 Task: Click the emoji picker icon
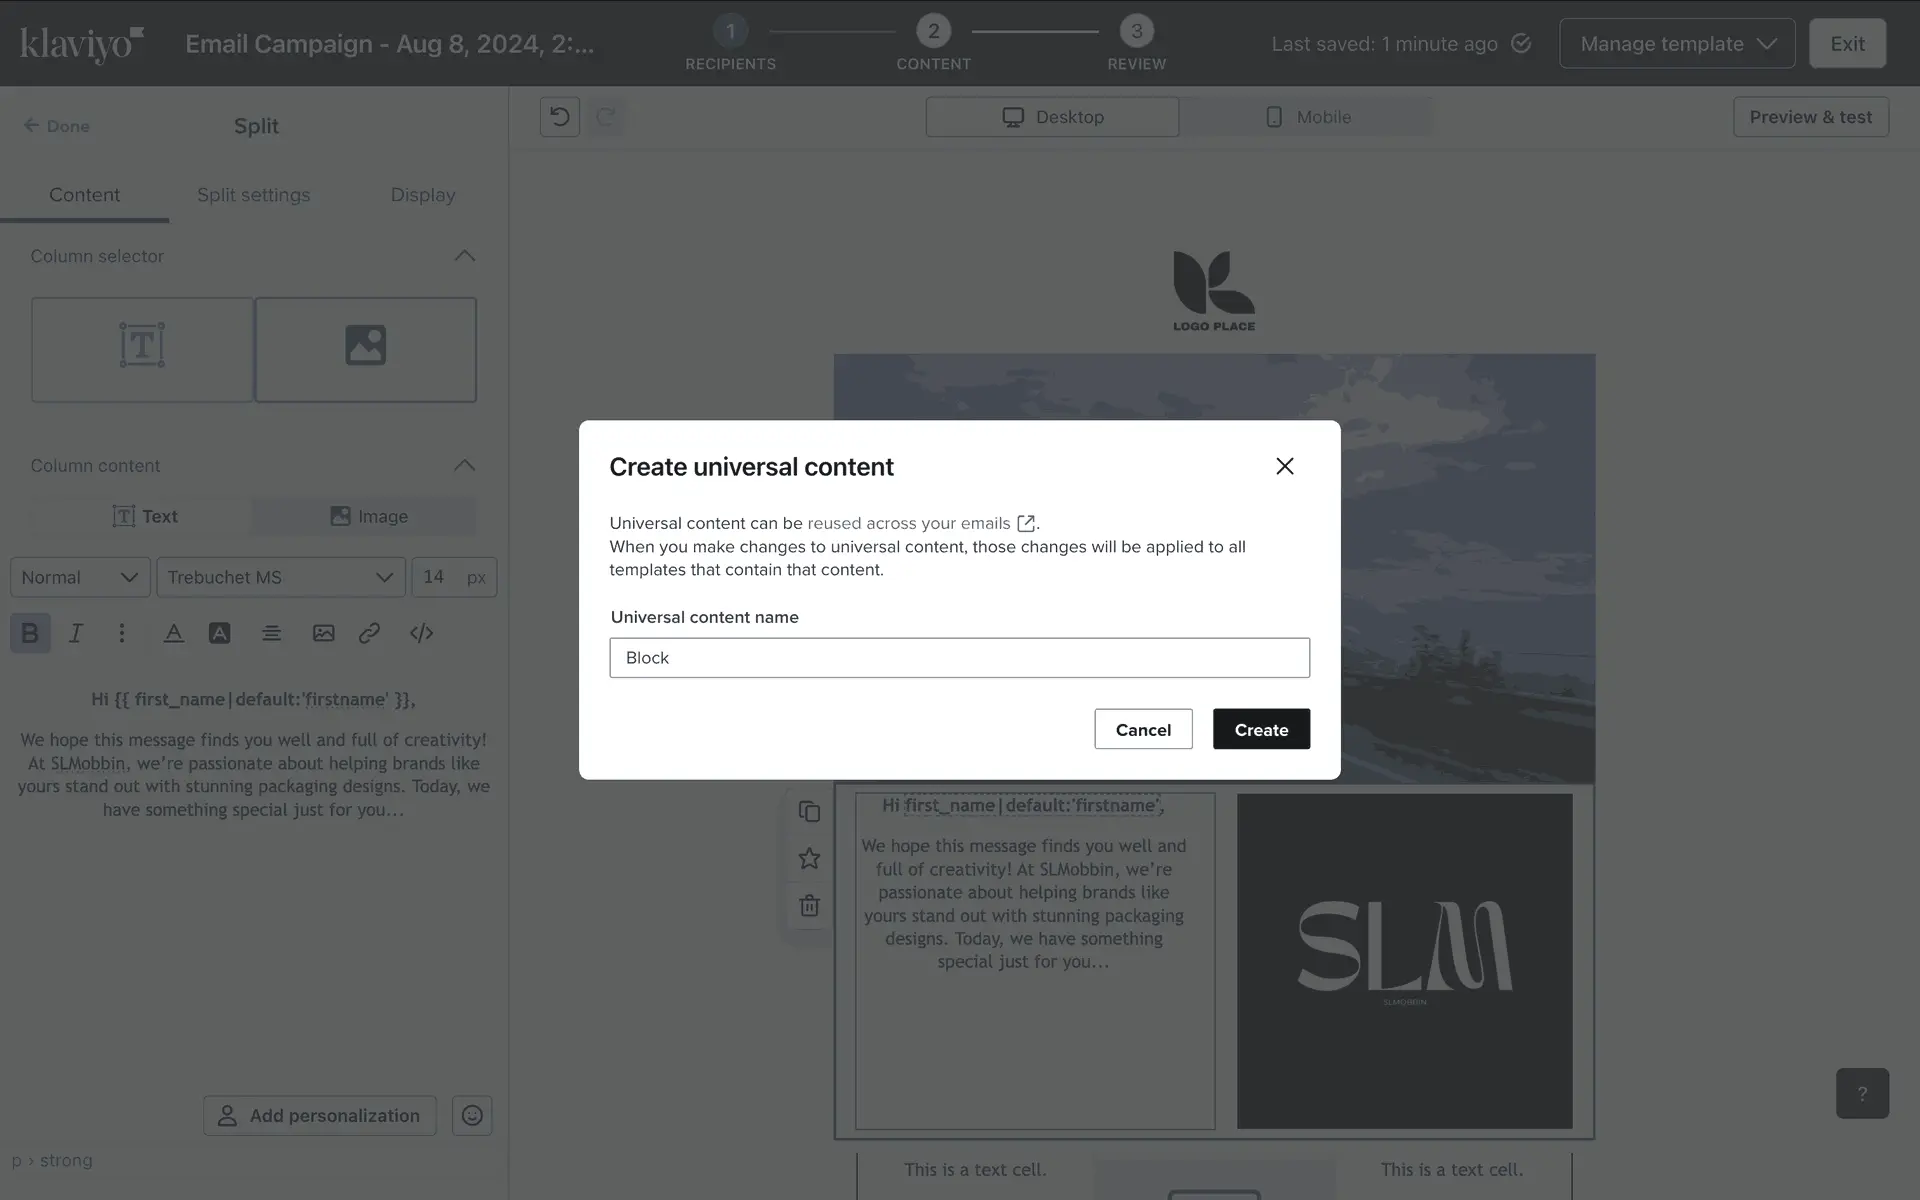472,1115
